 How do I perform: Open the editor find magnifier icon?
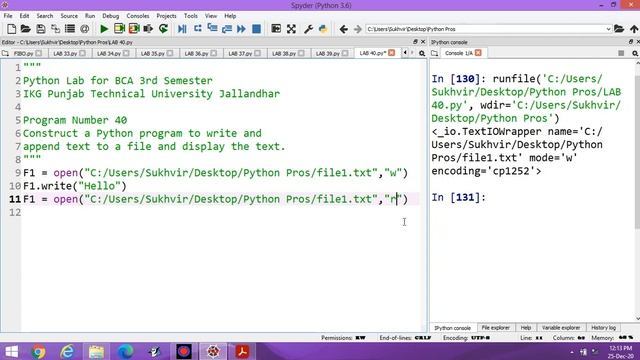pyautogui.click(x=422, y=53)
